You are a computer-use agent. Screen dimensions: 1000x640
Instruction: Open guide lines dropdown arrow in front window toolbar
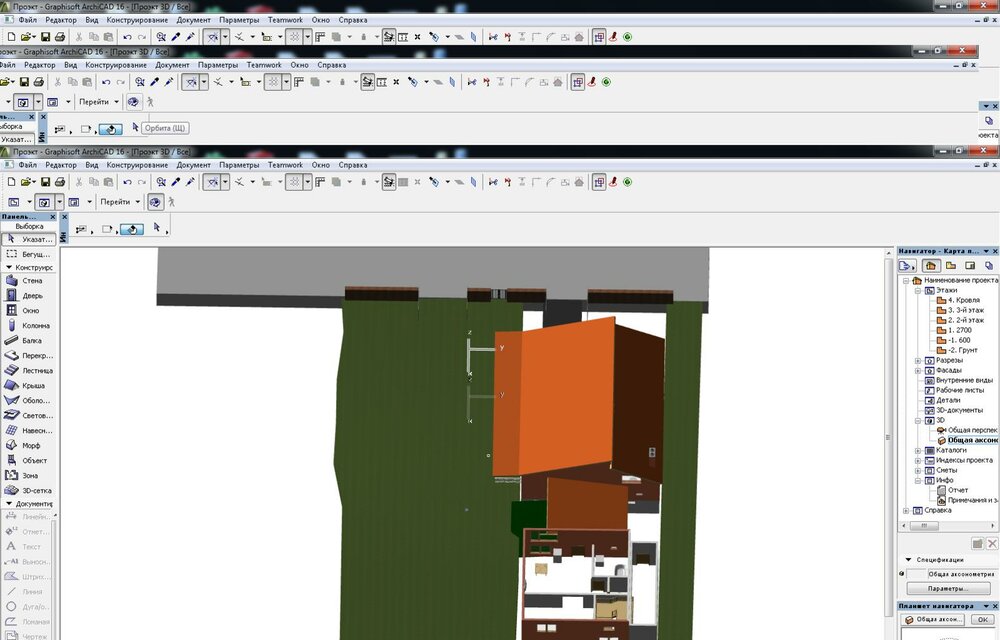click(x=226, y=182)
